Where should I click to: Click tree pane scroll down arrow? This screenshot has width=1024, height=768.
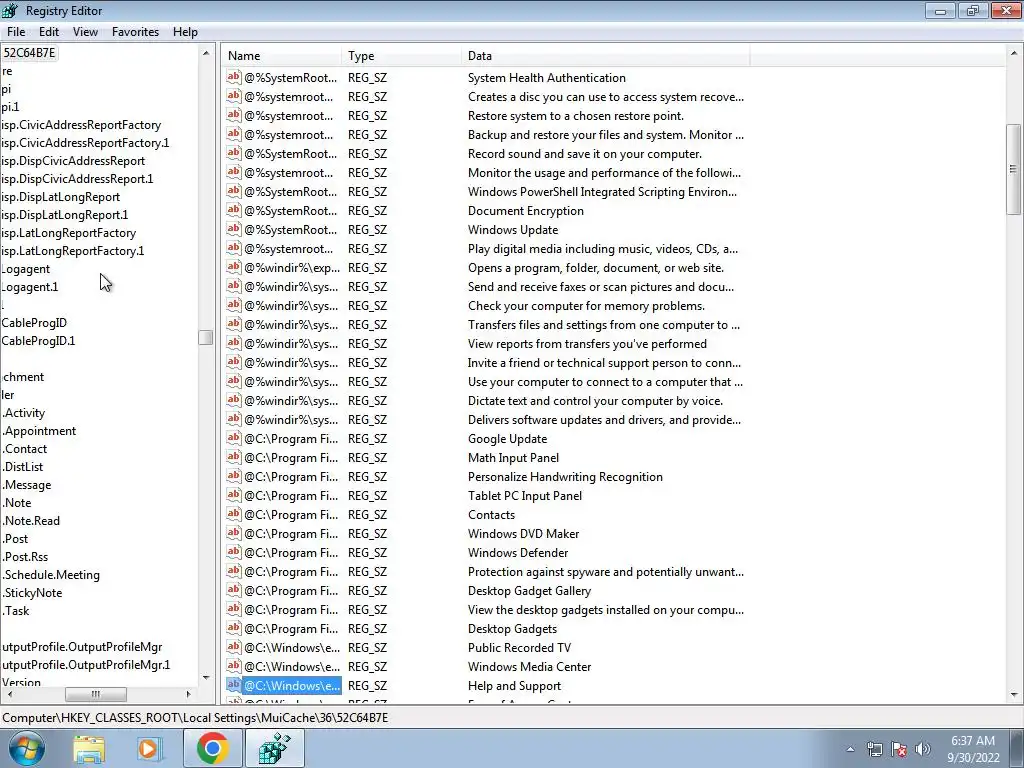click(x=206, y=678)
